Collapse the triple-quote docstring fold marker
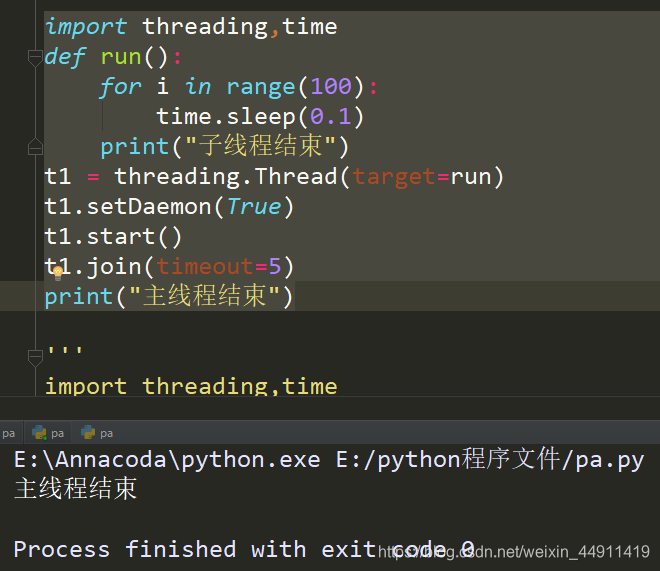 coord(35,358)
